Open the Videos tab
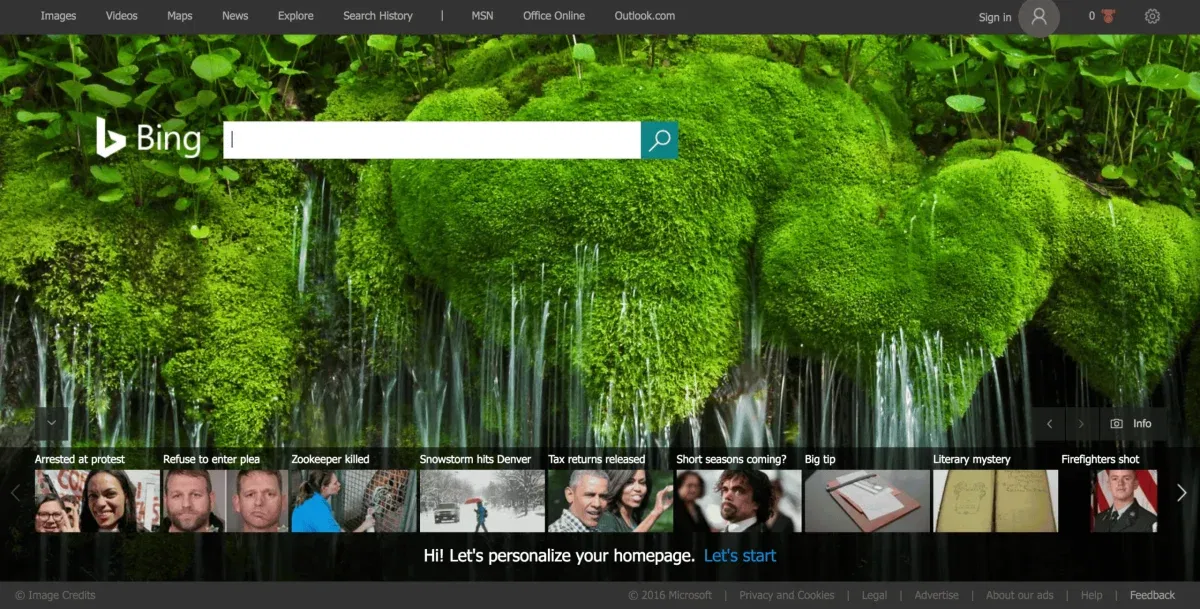The image size is (1200, 609). (x=122, y=16)
